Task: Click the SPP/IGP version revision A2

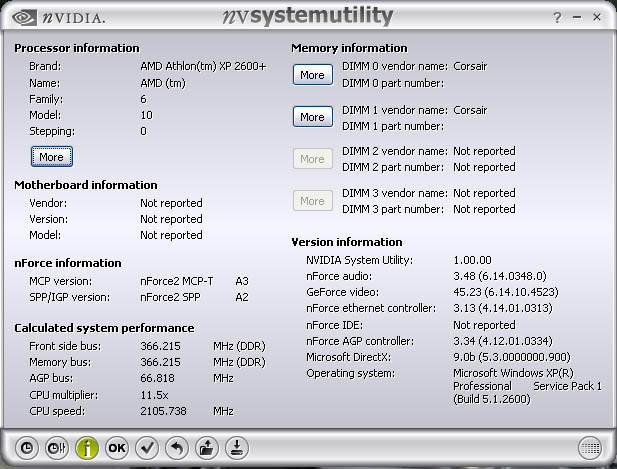Action: pos(242,297)
